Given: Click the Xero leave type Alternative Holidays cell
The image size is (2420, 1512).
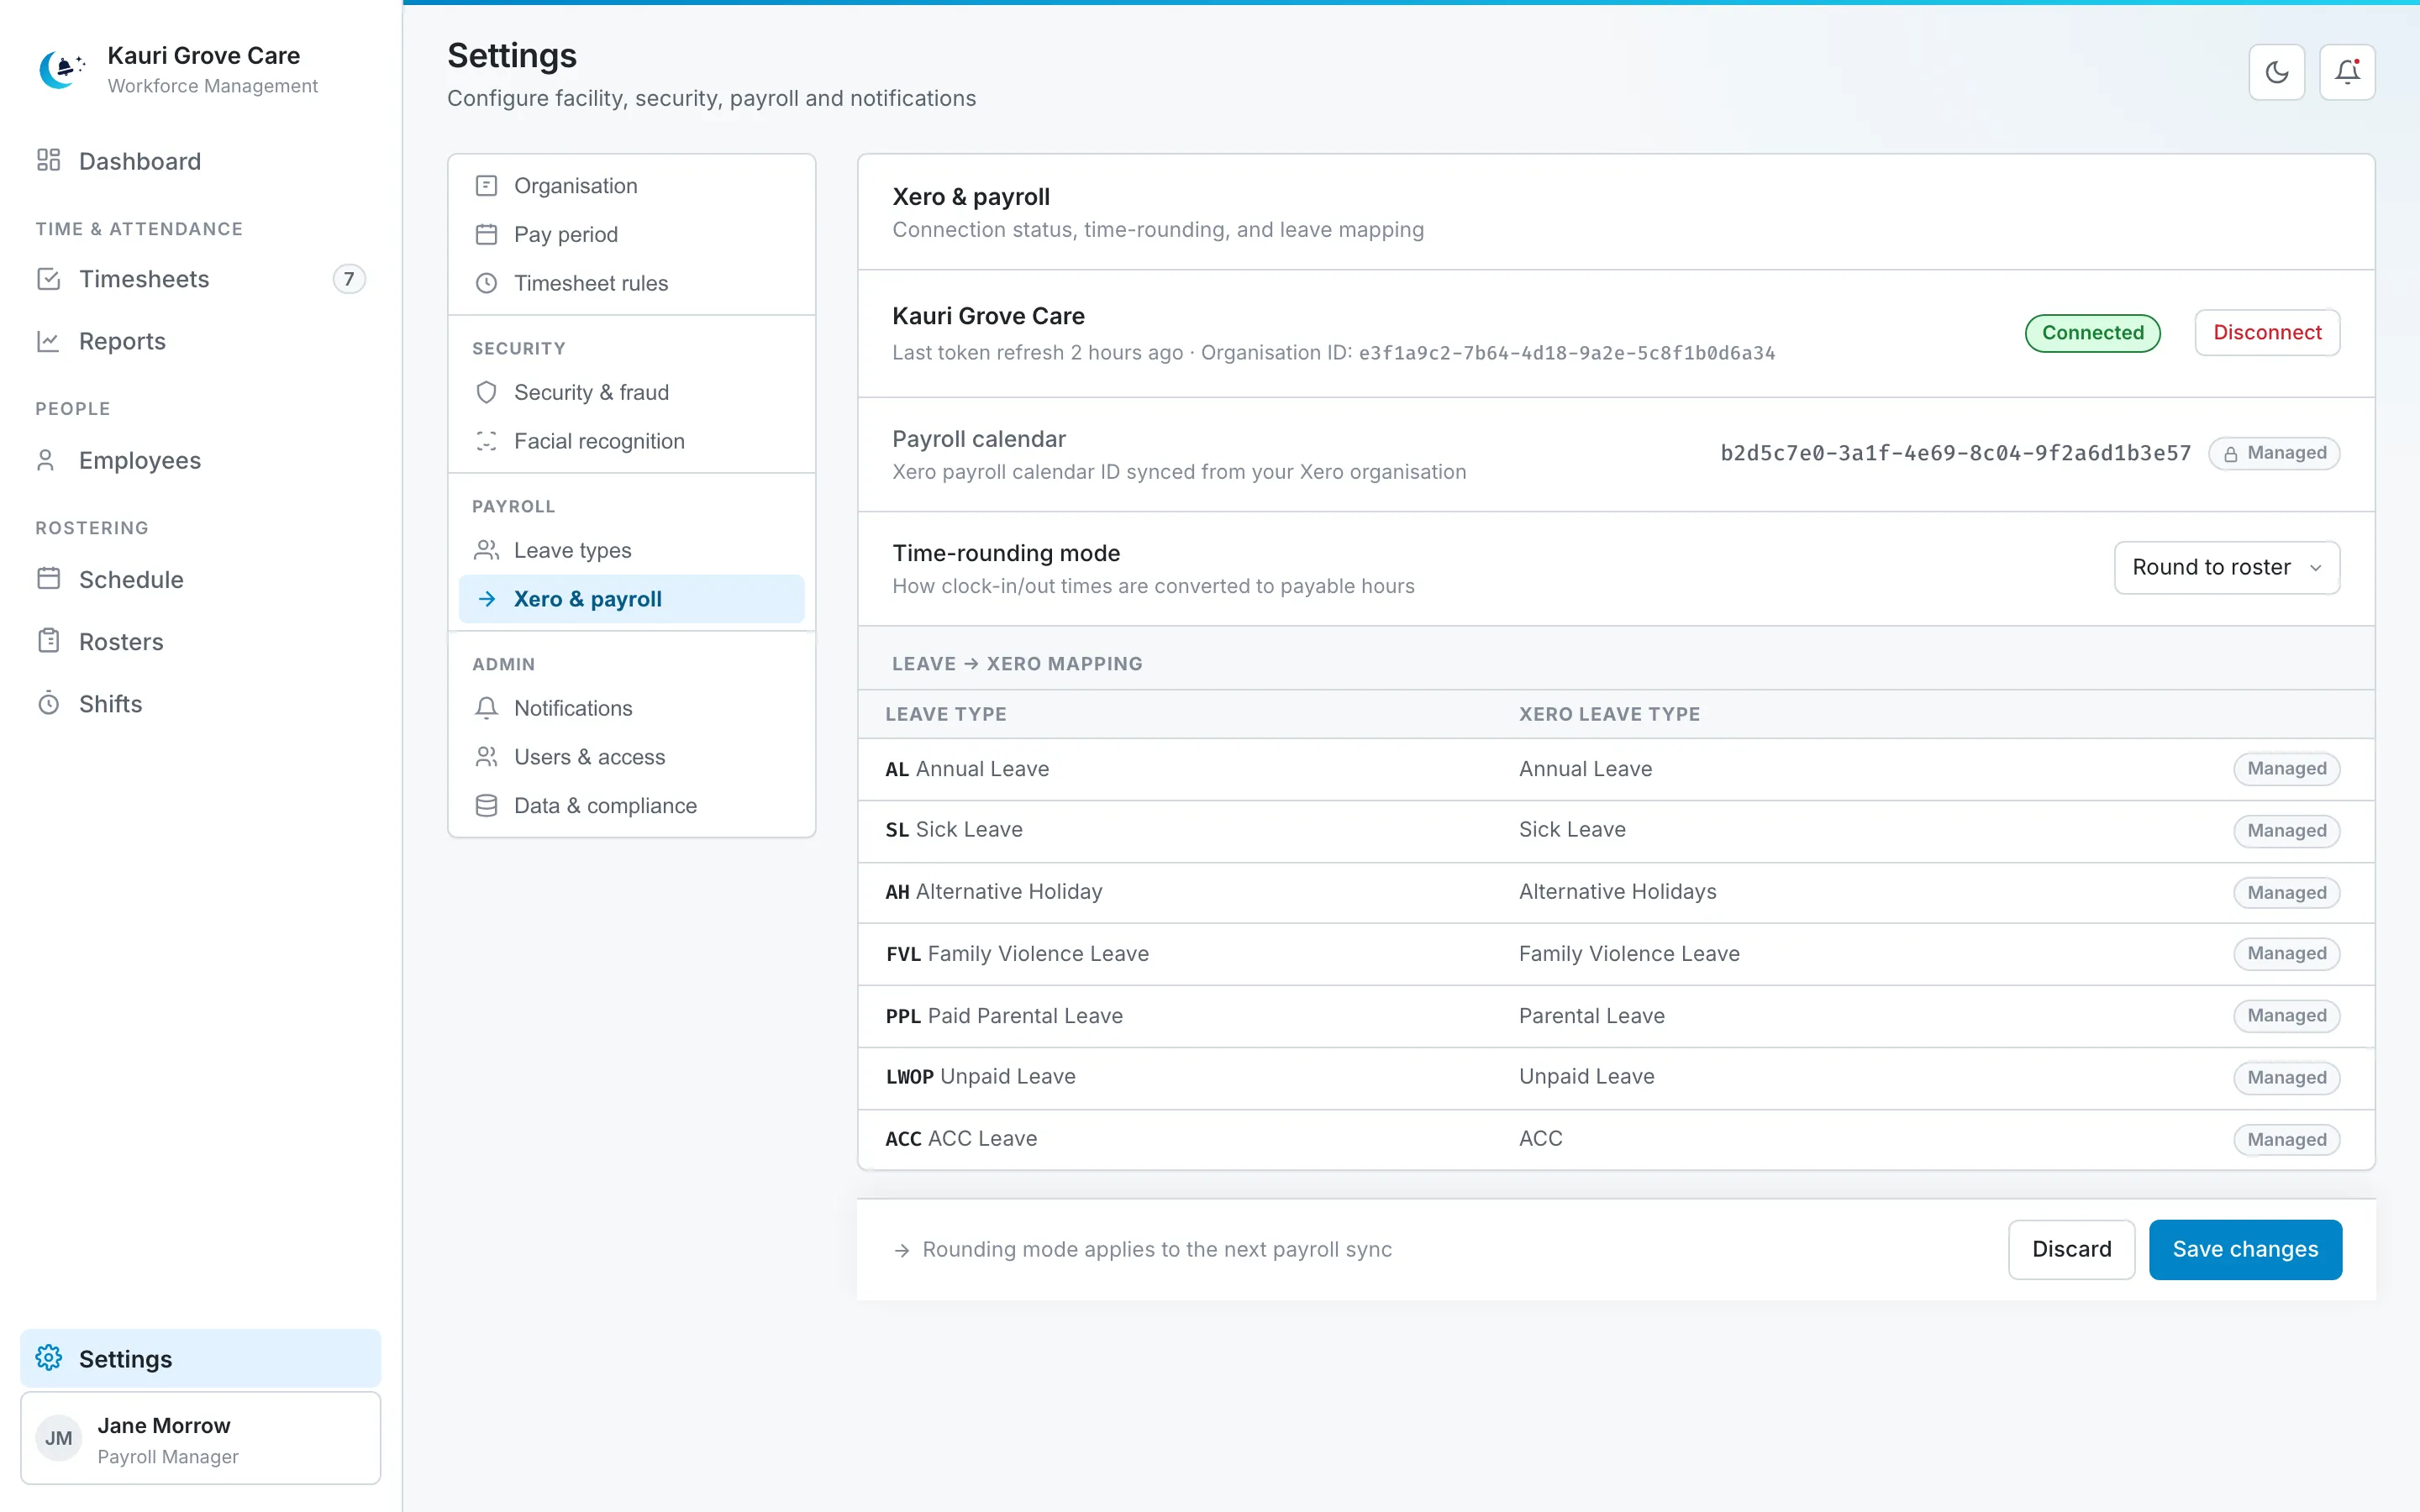Looking at the screenshot, I should (1617, 891).
